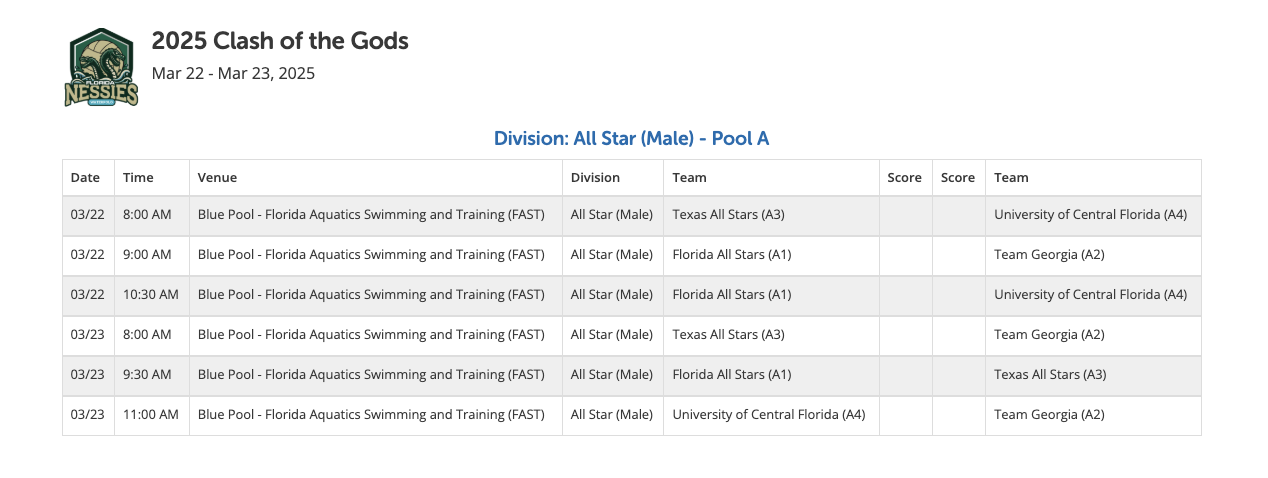Click the Date column header
Image resolution: width=1268 pixels, height=478 pixels.
click(x=86, y=177)
